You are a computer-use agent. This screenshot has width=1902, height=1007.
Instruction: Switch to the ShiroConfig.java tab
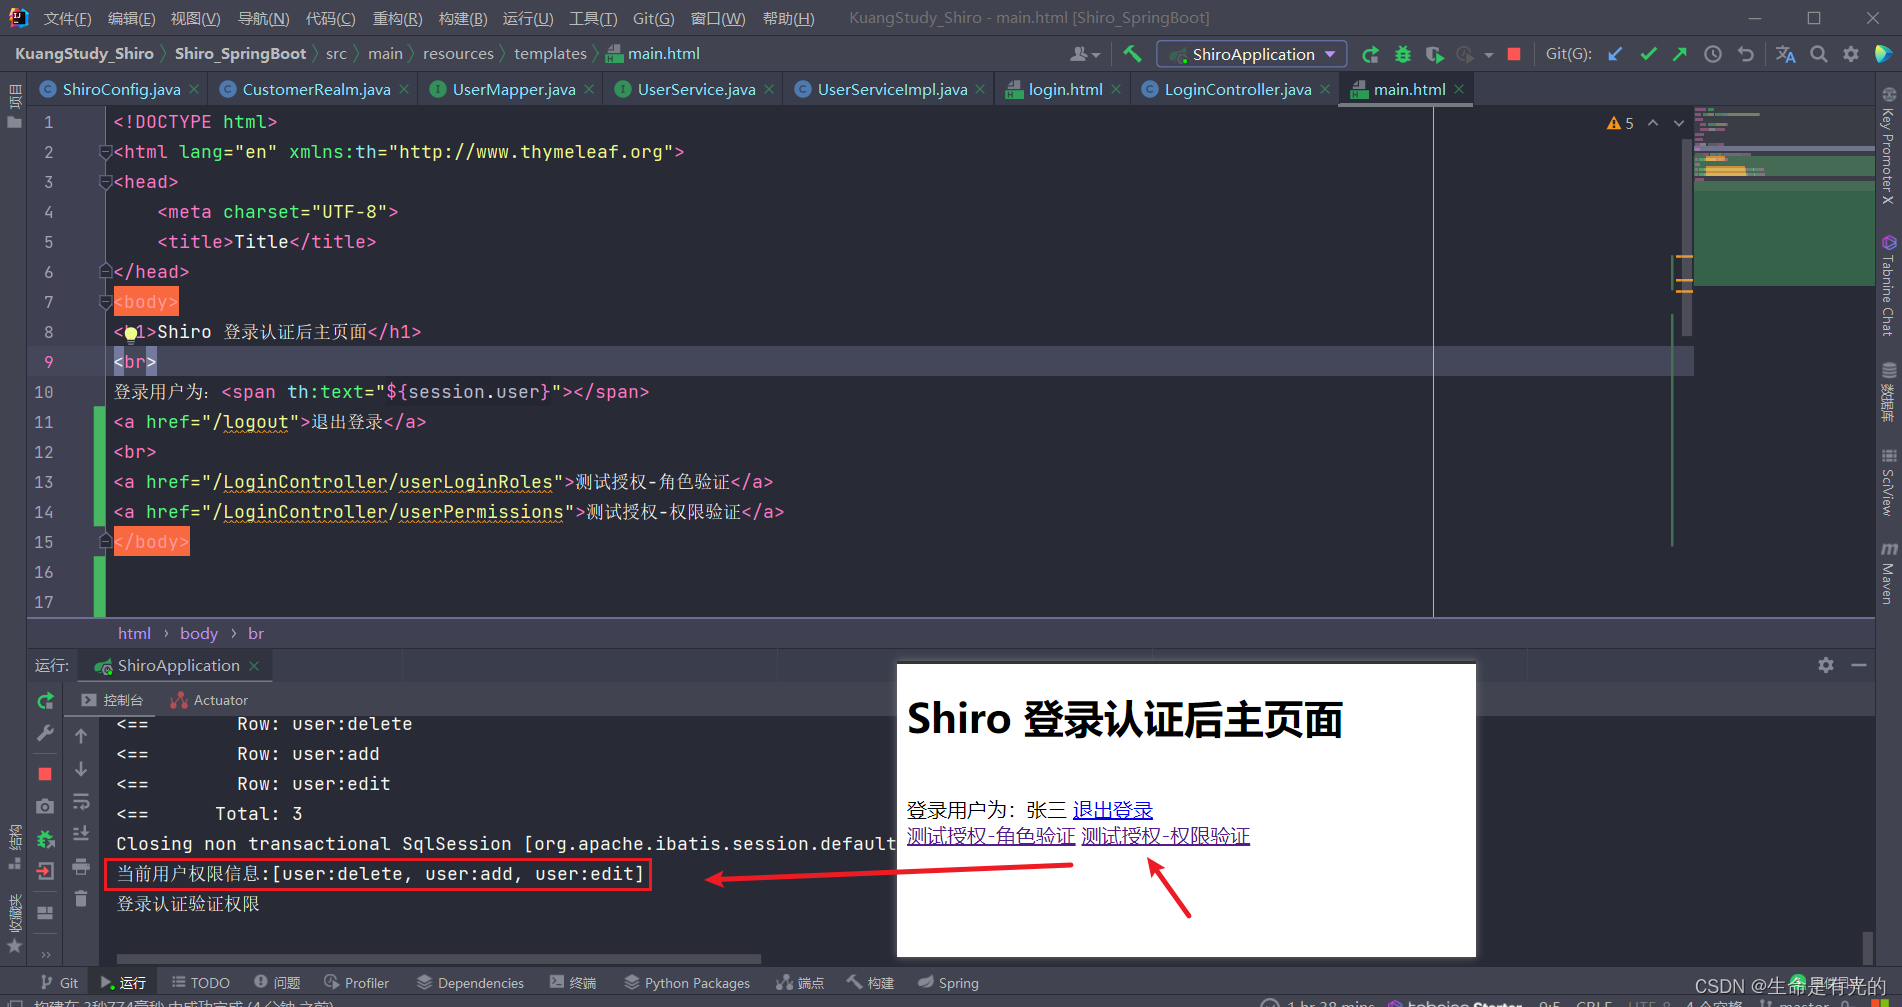click(121, 89)
